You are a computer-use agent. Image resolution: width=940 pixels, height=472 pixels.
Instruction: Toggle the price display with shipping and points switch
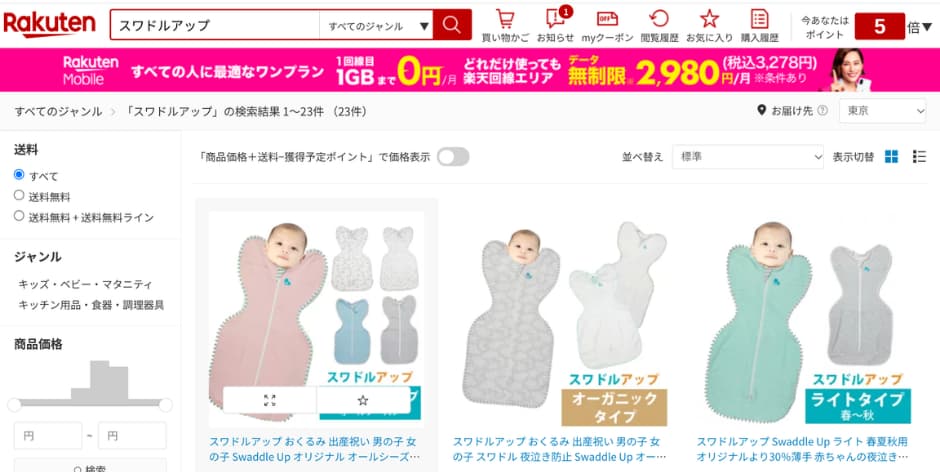click(x=453, y=157)
